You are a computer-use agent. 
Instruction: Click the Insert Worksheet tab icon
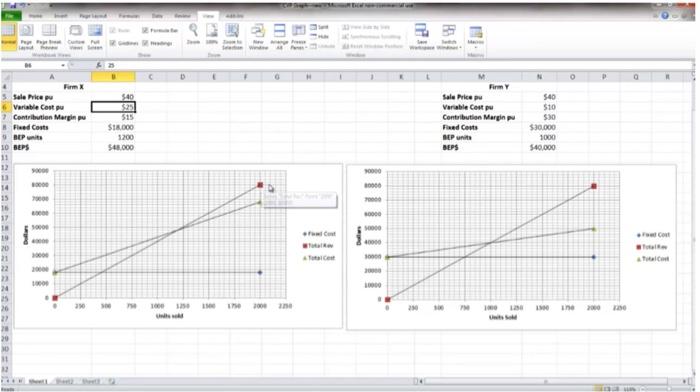click(112, 381)
